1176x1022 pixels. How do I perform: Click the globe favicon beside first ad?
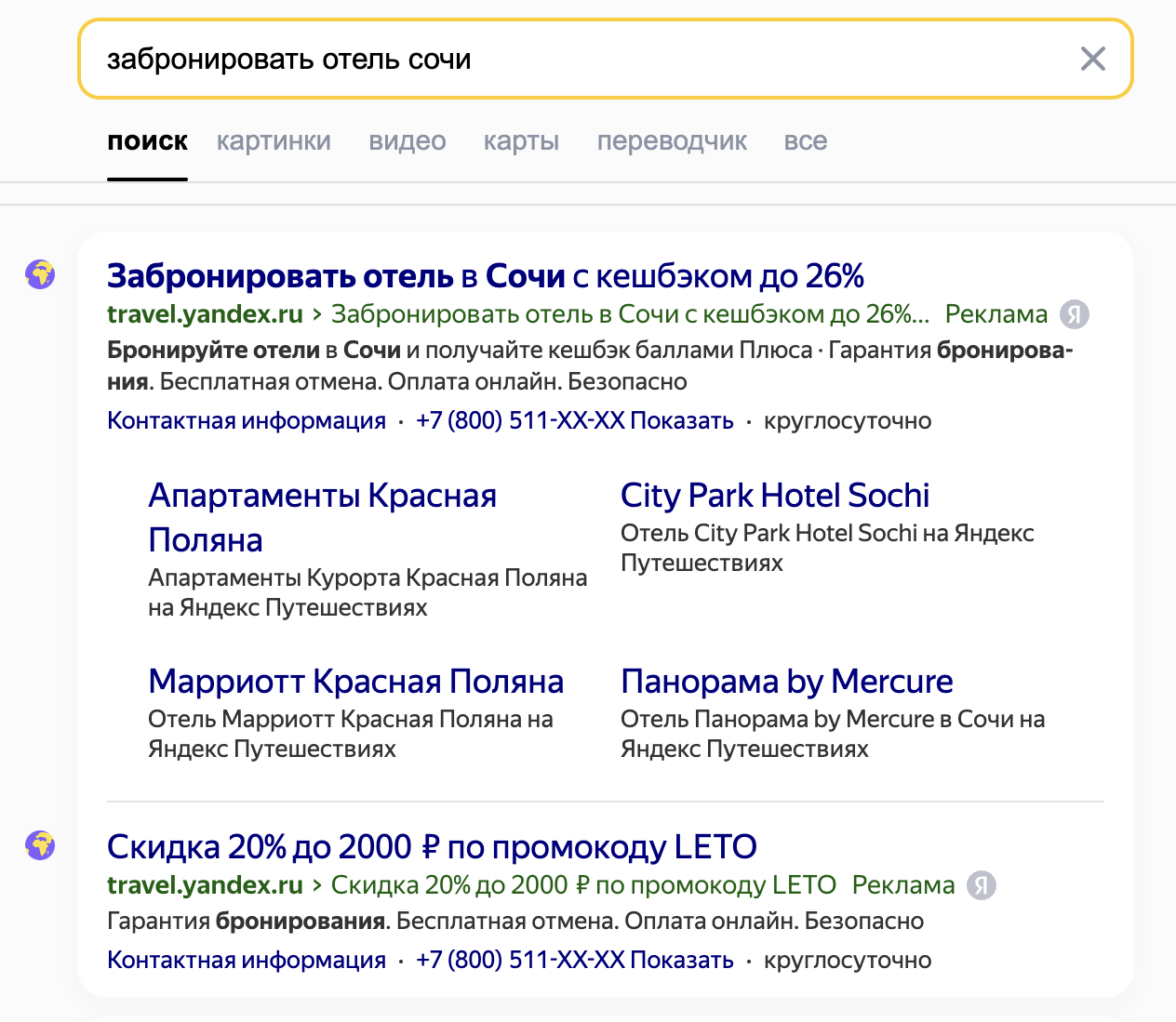tap(40, 274)
